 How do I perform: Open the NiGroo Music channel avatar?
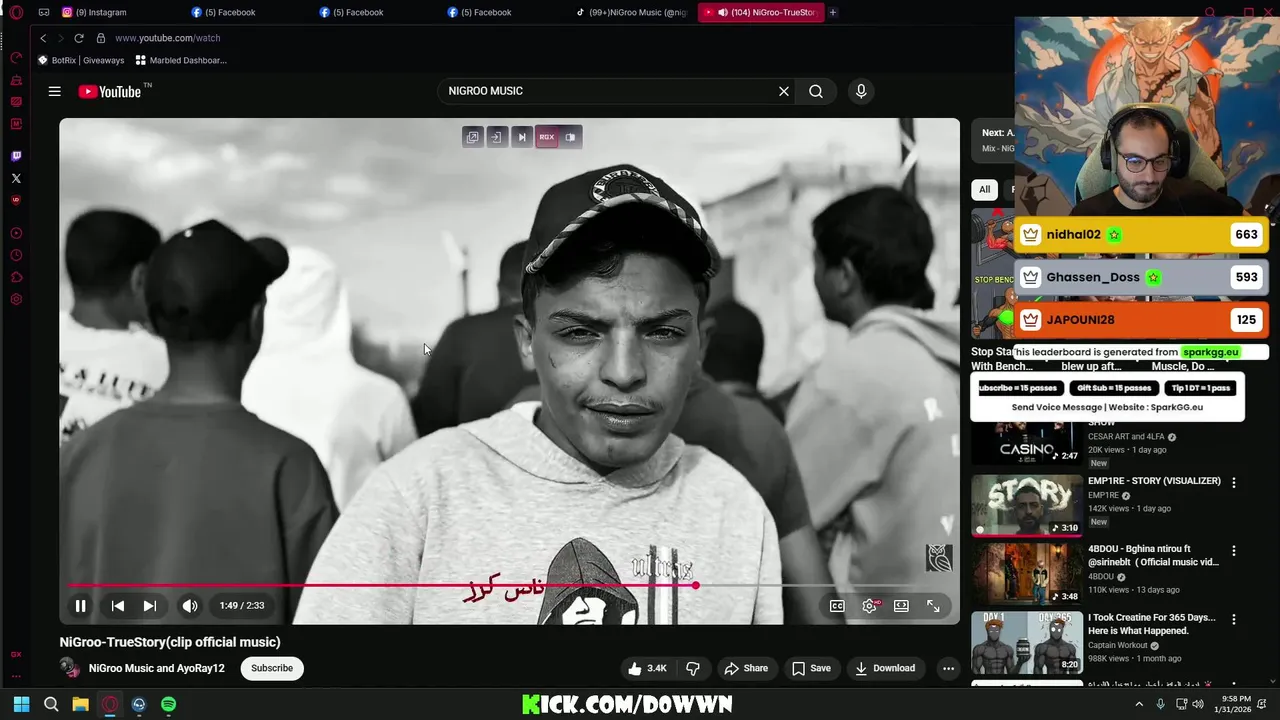[x=69, y=668]
